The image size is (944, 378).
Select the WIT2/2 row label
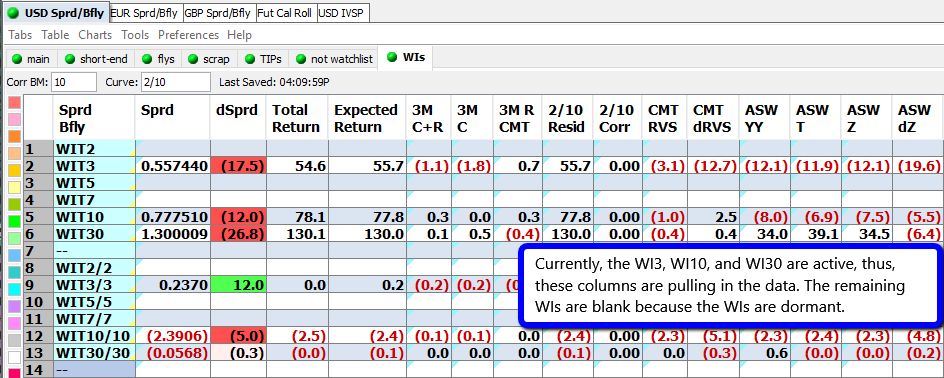[x=95, y=268]
